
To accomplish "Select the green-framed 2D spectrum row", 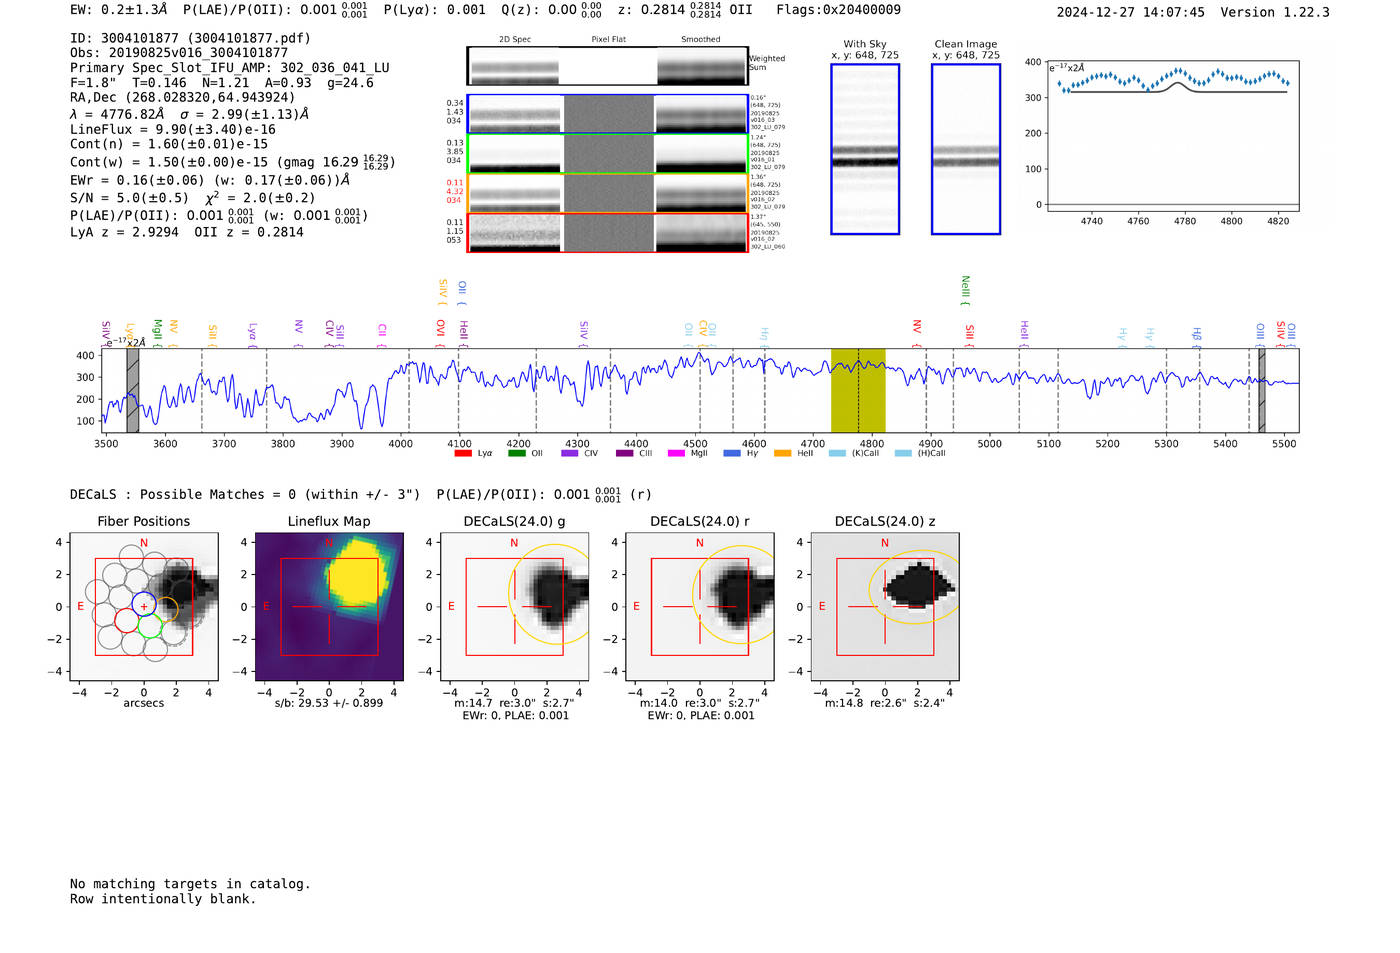I will (x=608, y=154).
